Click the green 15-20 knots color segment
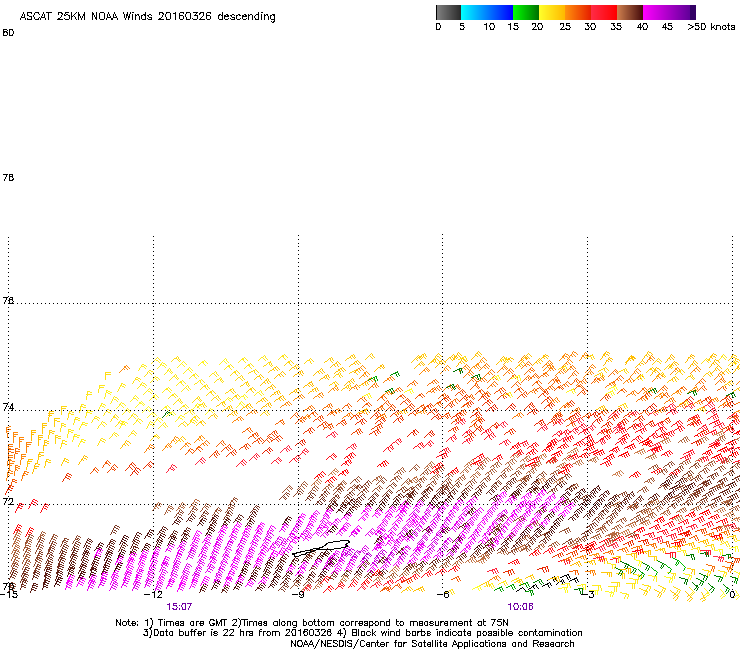The width and height of the screenshot is (740, 650). [526, 12]
